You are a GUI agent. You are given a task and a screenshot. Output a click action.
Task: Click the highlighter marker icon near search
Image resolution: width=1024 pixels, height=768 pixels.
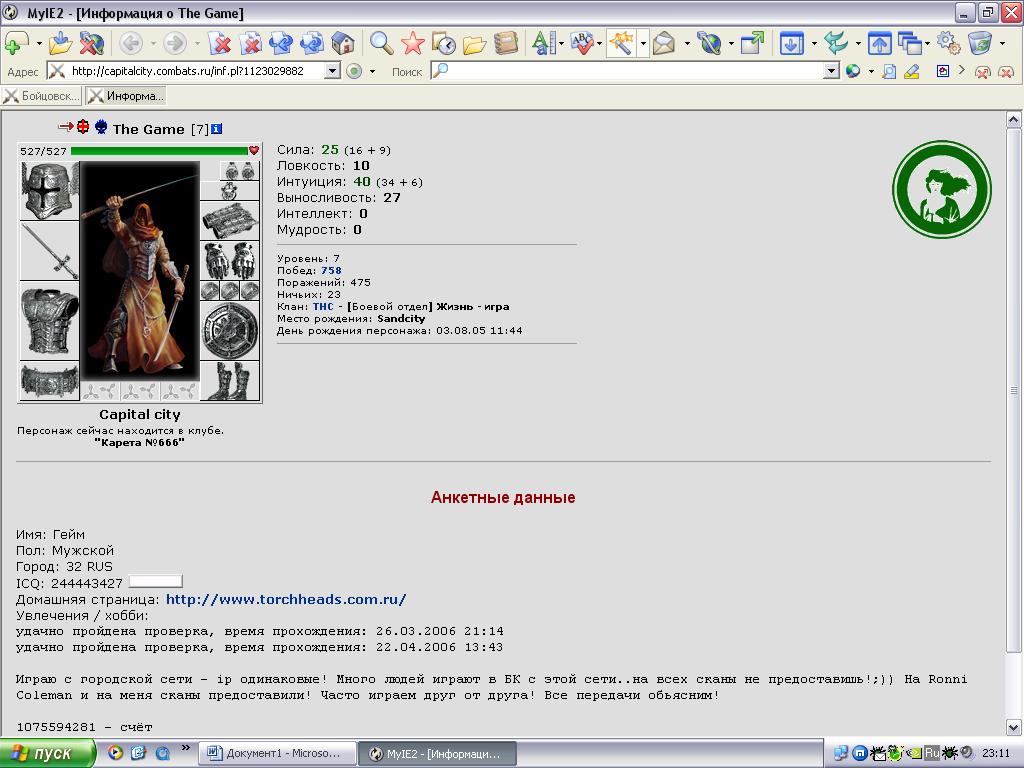(912, 71)
